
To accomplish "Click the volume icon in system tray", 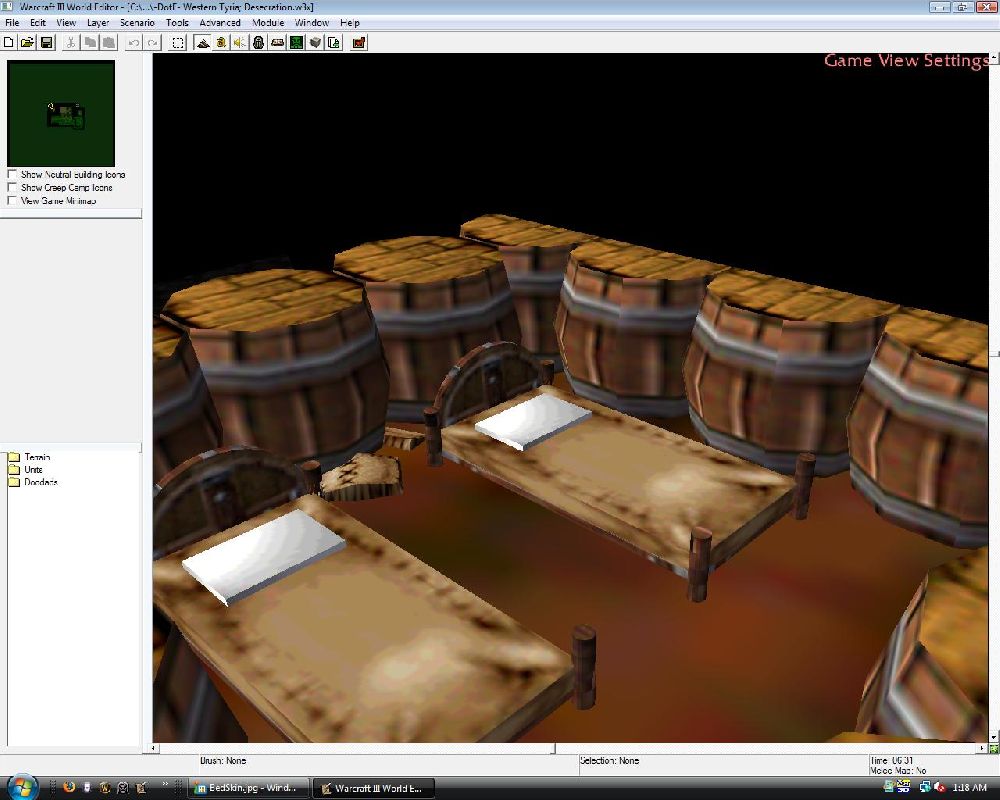I will (939, 788).
